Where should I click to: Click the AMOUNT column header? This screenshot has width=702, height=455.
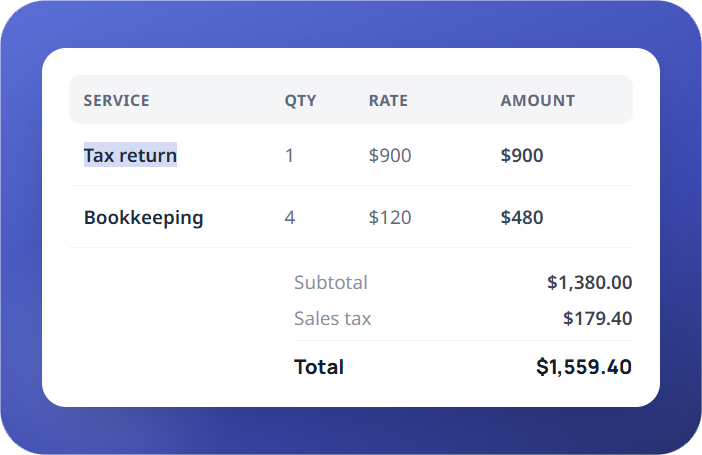click(537, 100)
